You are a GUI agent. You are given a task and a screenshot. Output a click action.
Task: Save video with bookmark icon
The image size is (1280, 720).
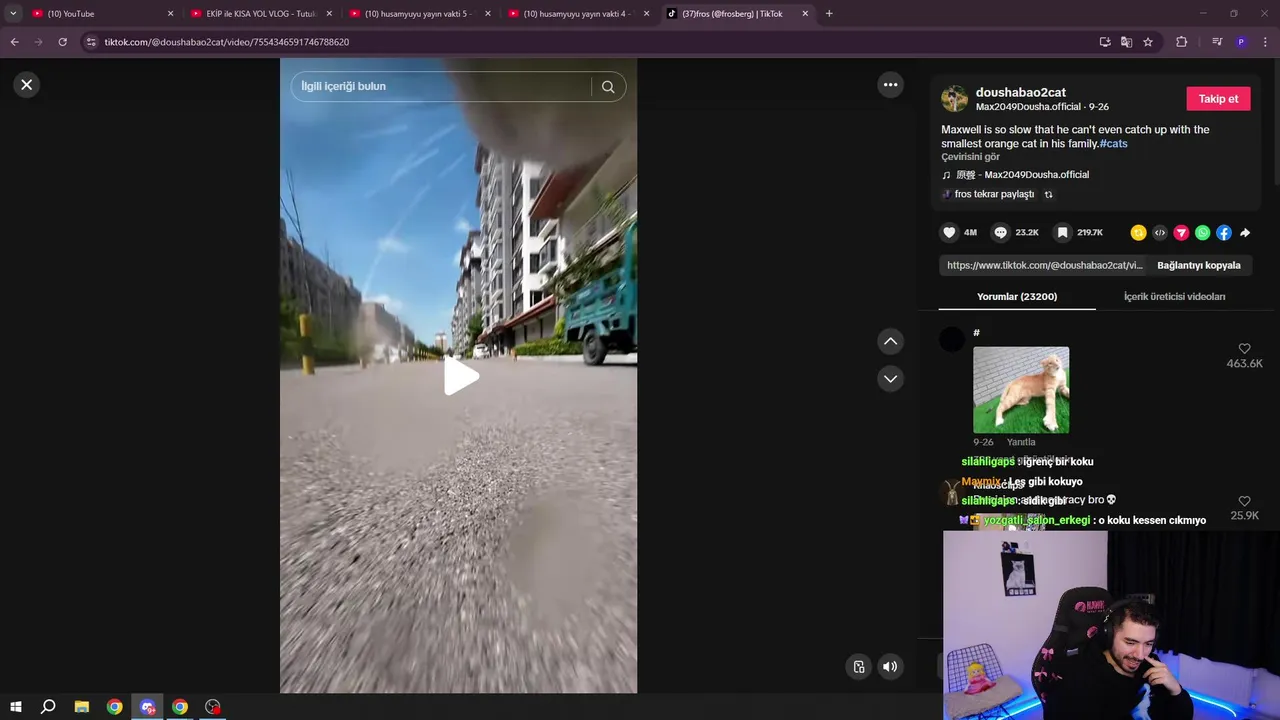pos(1062,233)
